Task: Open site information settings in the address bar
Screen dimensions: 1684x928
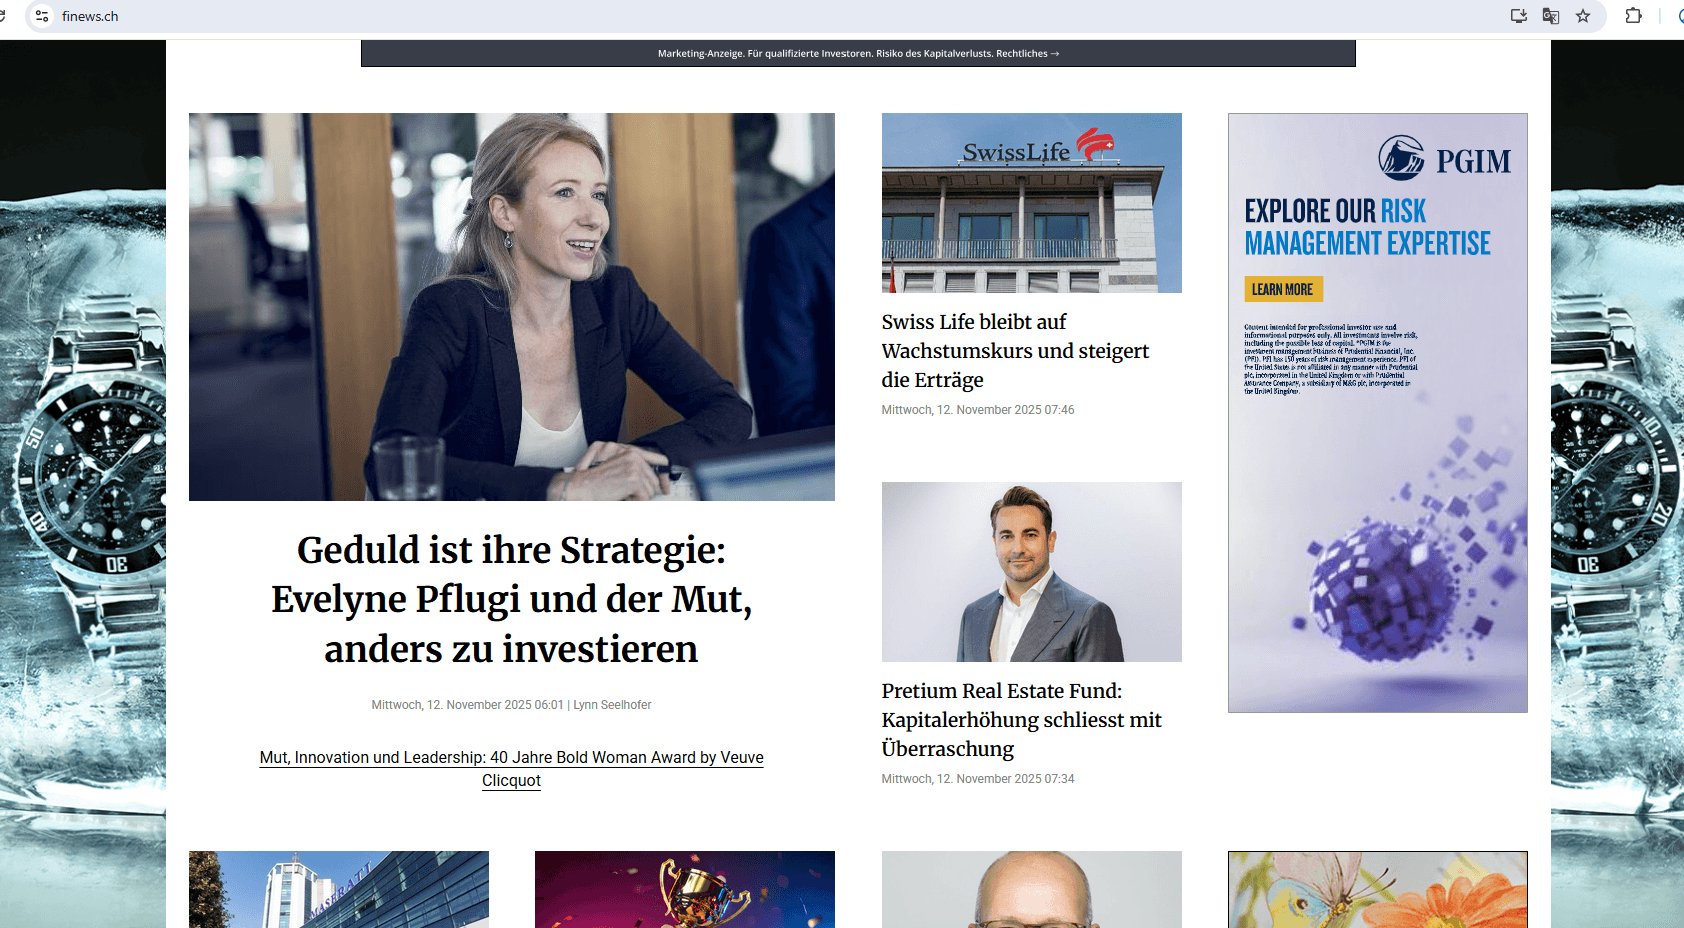Action: (41, 16)
